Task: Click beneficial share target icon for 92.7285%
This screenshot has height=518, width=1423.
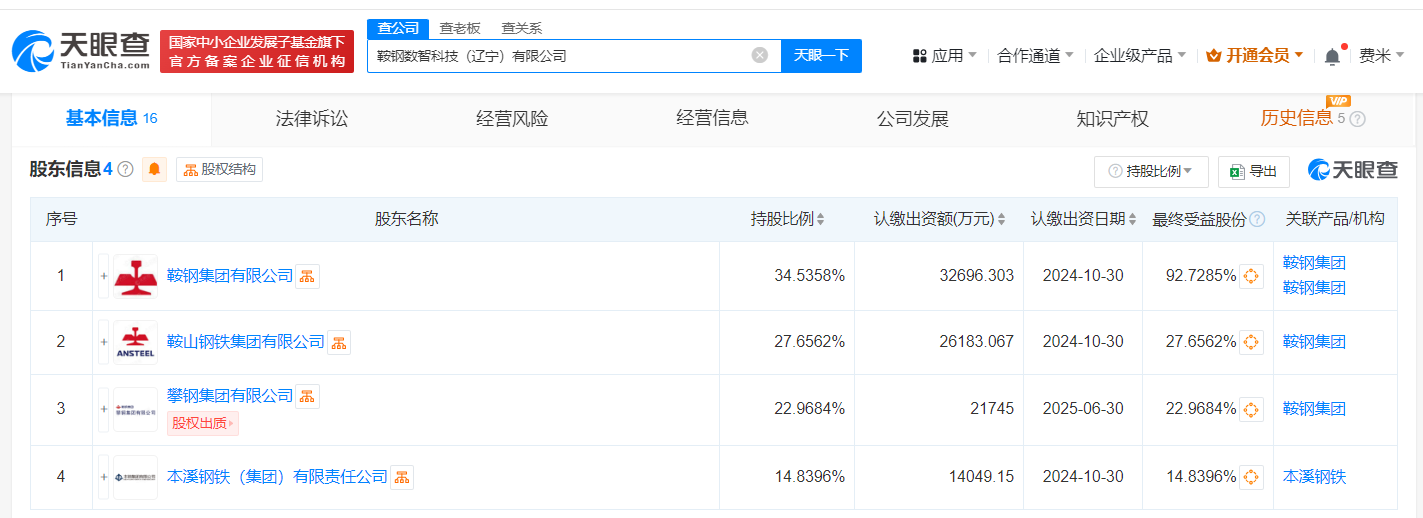Action: click(1251, 276)
